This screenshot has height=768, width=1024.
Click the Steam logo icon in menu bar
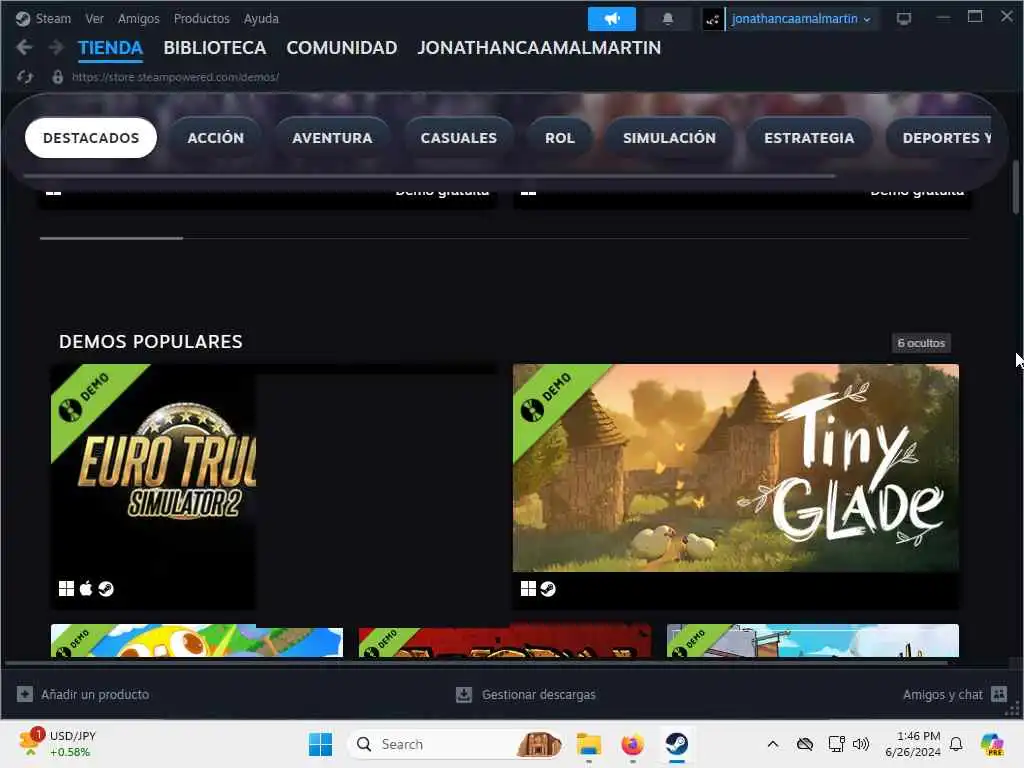click(23, 18)
